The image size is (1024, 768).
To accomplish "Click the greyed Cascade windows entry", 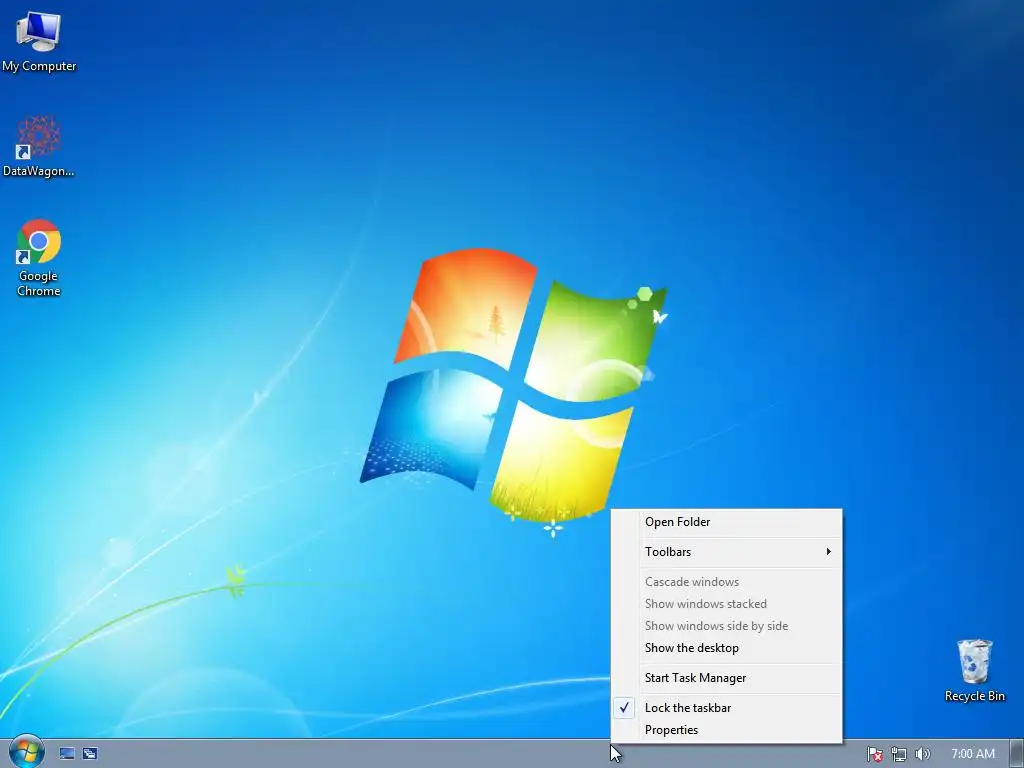I will [726, 582].
